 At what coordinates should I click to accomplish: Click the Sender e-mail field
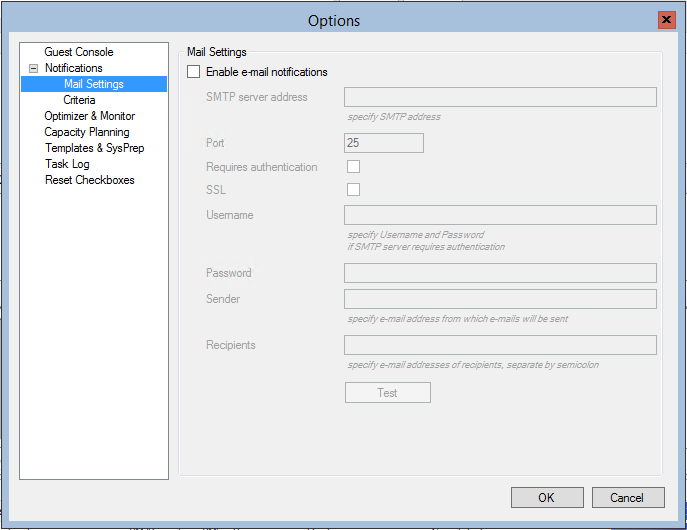[500, 299]
